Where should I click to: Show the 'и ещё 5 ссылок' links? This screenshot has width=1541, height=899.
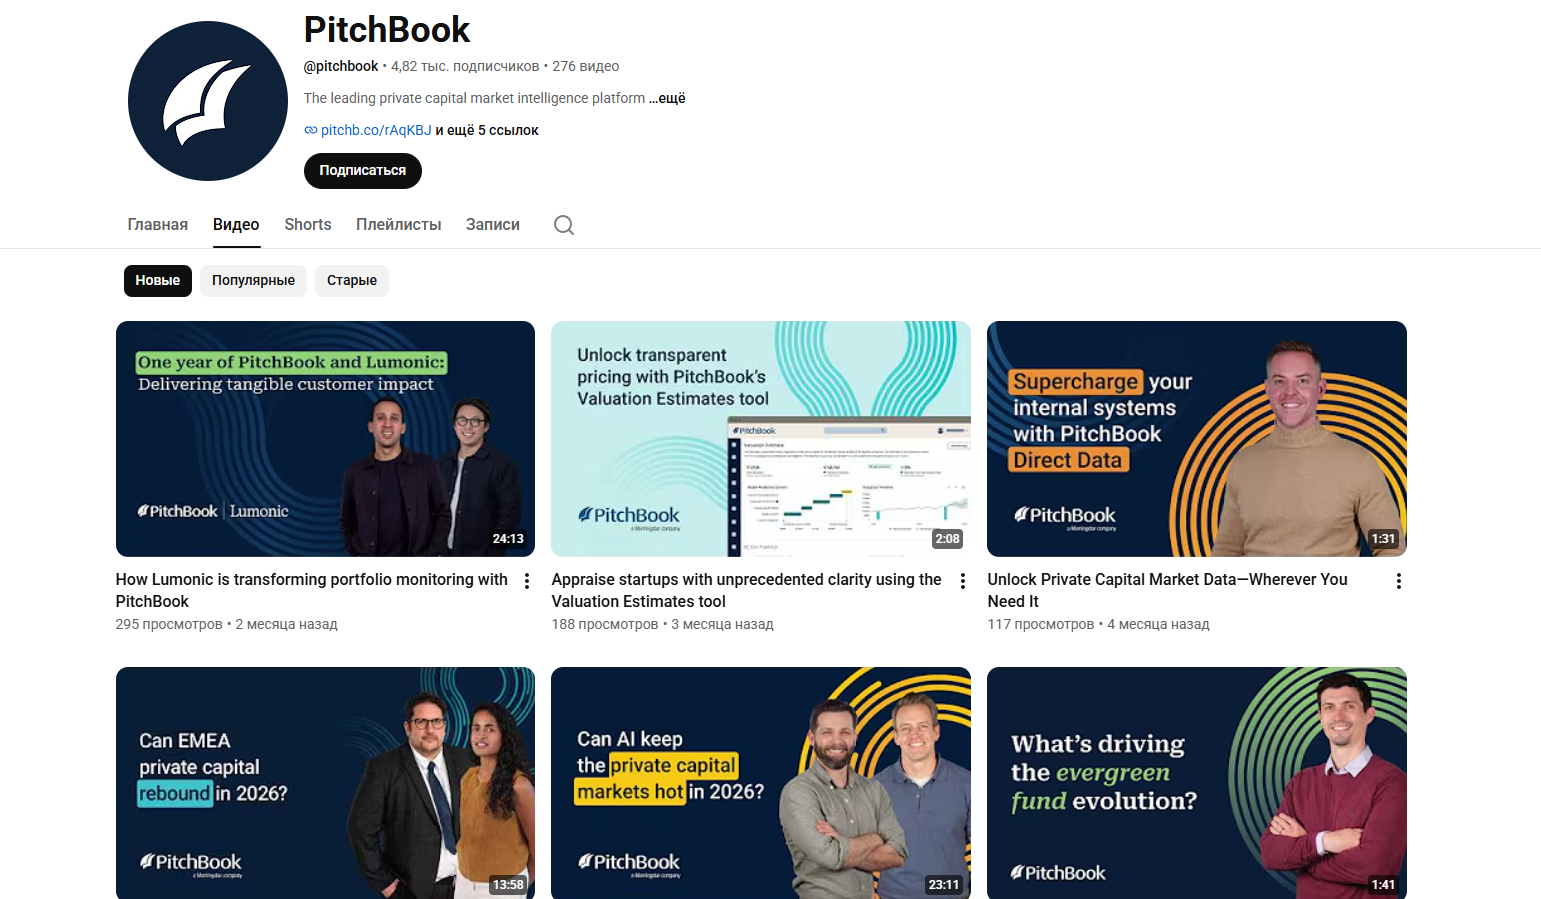(x=487, y=130)
